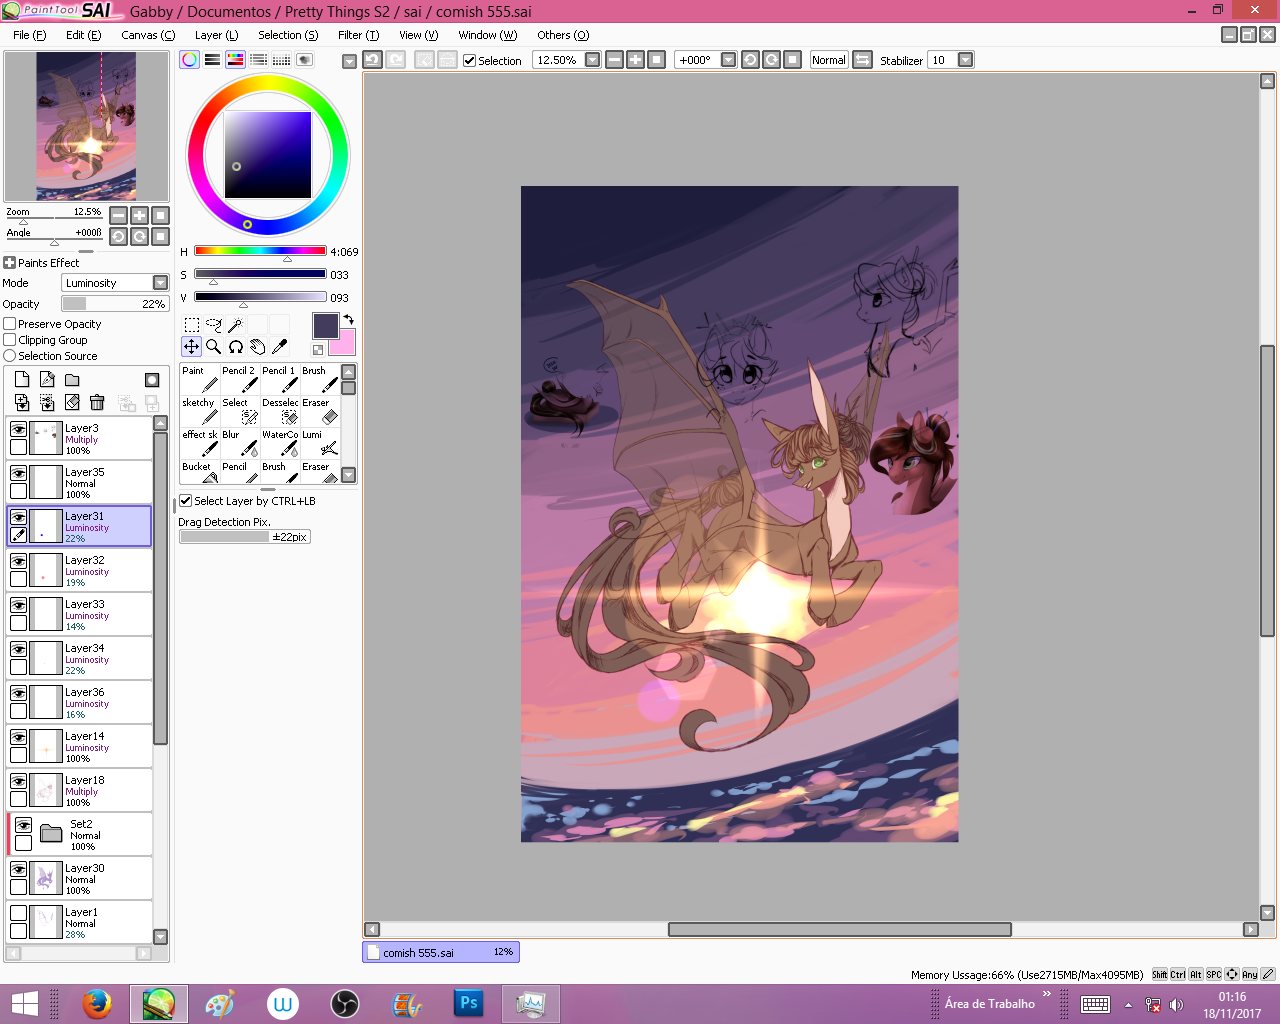
Task: Open Firefox from the taskbar
Action: (x=97, y=1004)
